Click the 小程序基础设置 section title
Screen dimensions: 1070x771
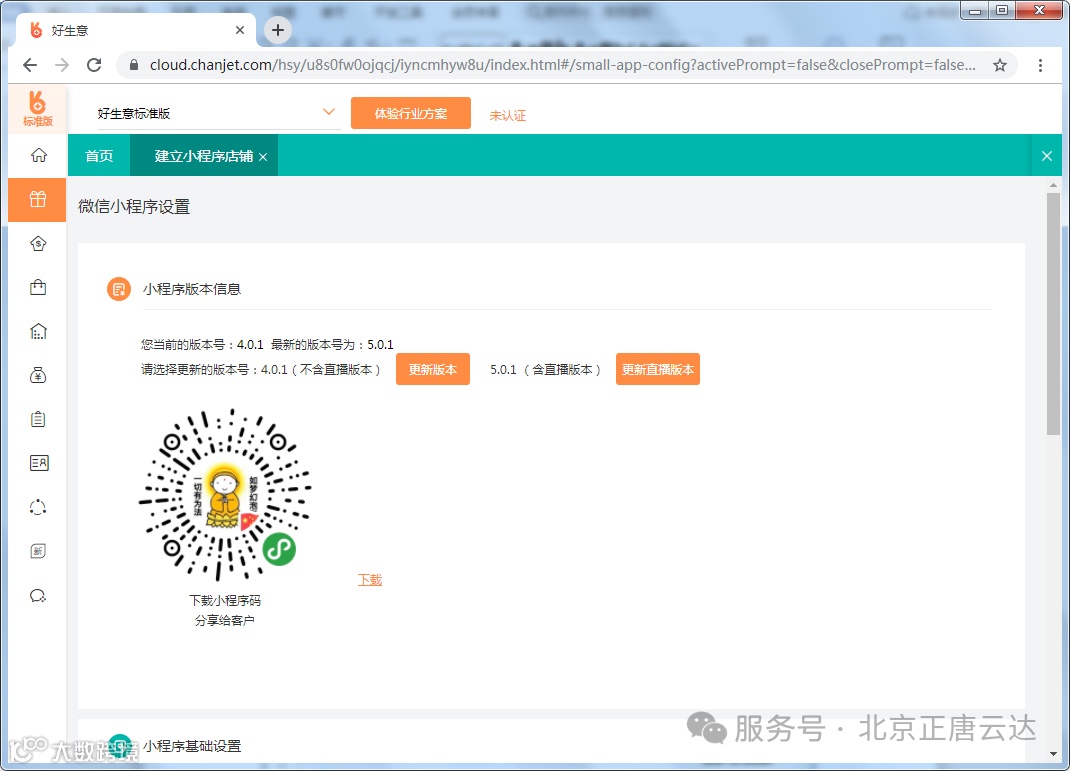tap(192, 746)
